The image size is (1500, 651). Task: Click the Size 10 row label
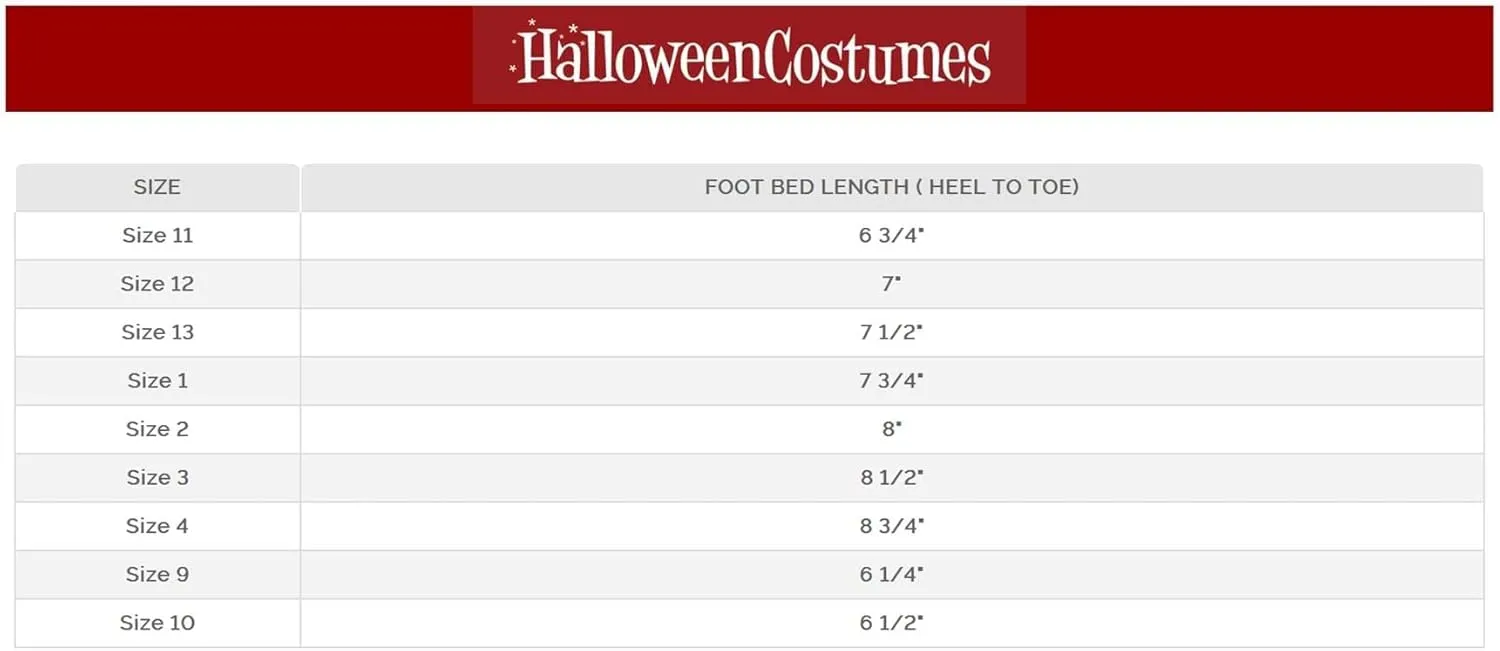click(157, 622)
